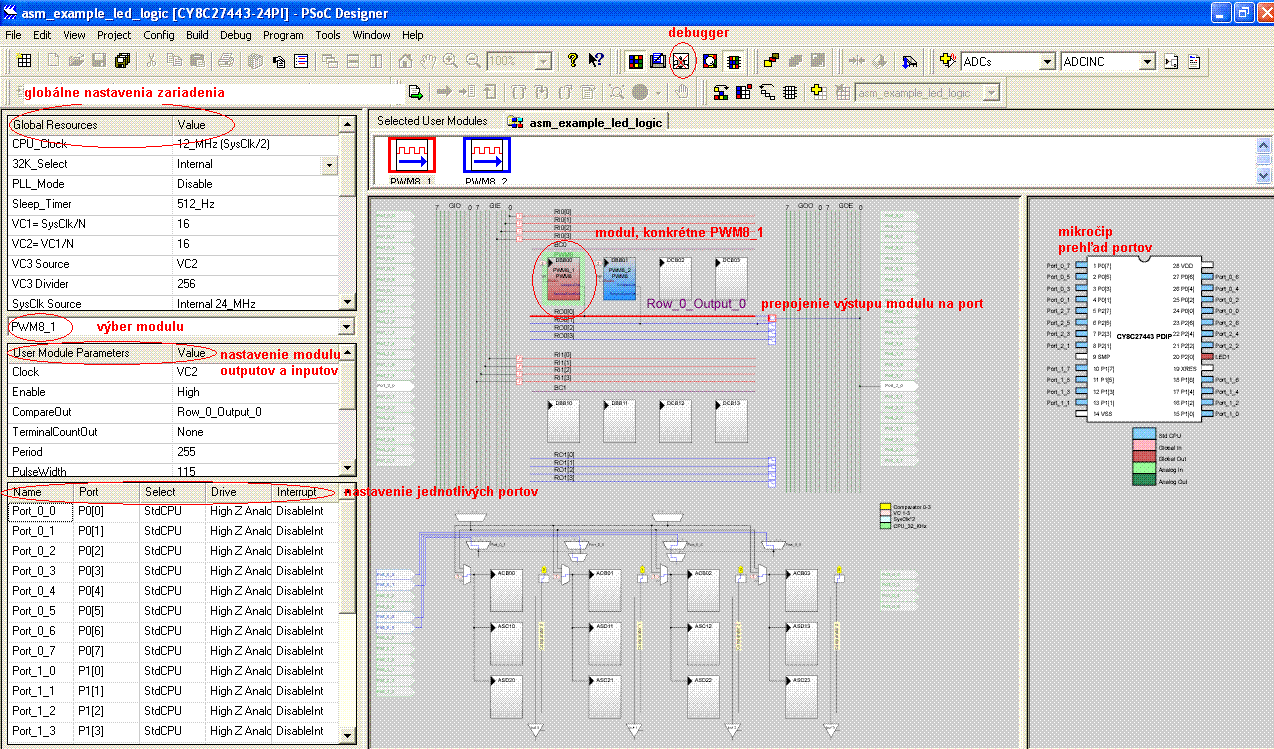Click the Cut scissors icon
The width and height of the screenshot is (1274, 749).
[x=152, y=61]
